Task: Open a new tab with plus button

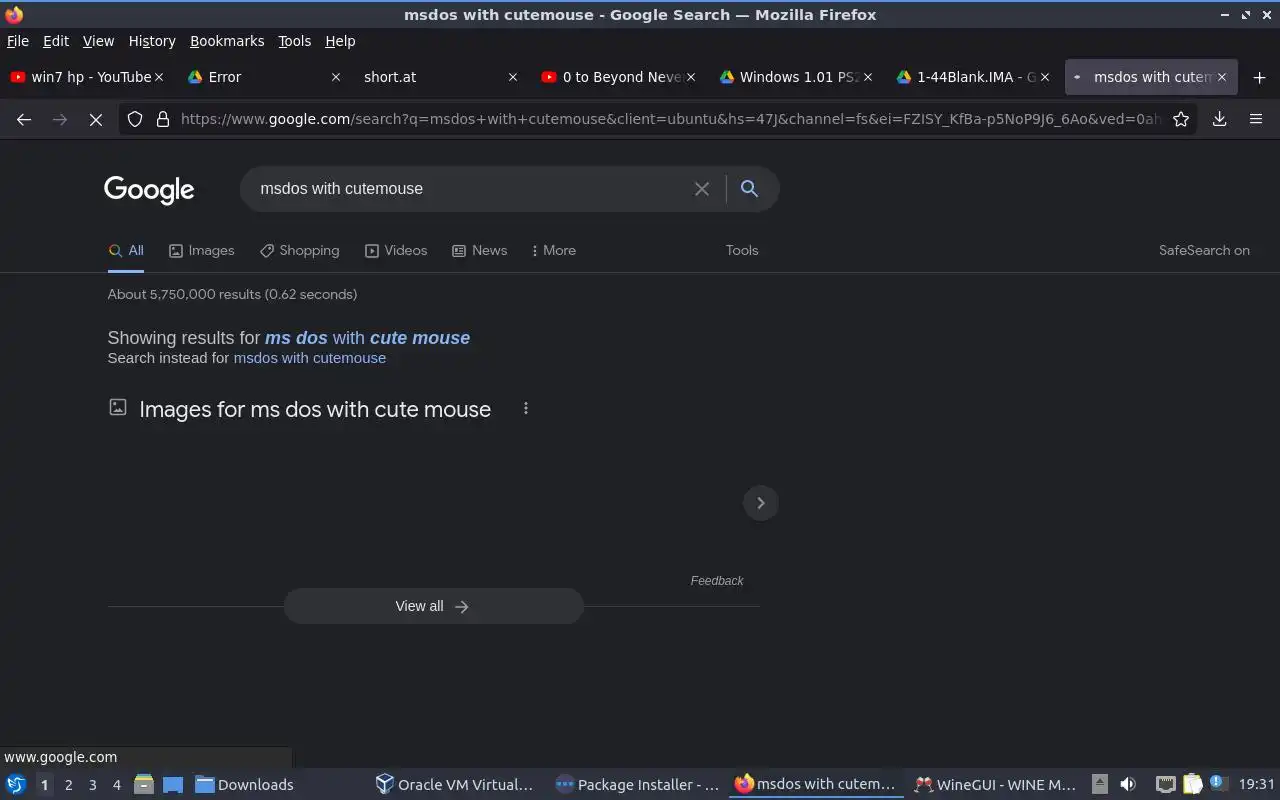Action: [1259, 77]
